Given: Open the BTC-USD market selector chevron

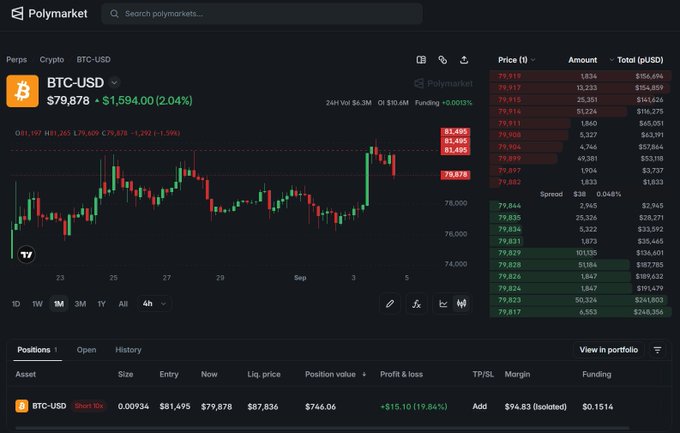Looking at the screenshot, I should 114,82.
